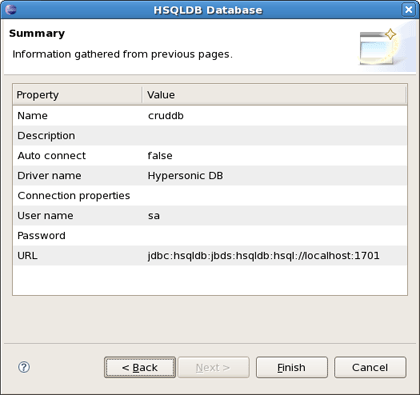The height and width of the screenshot is (395, 420).
Task: Select the 'Hypersonic DB' value
Action: [x=185, y=176]
